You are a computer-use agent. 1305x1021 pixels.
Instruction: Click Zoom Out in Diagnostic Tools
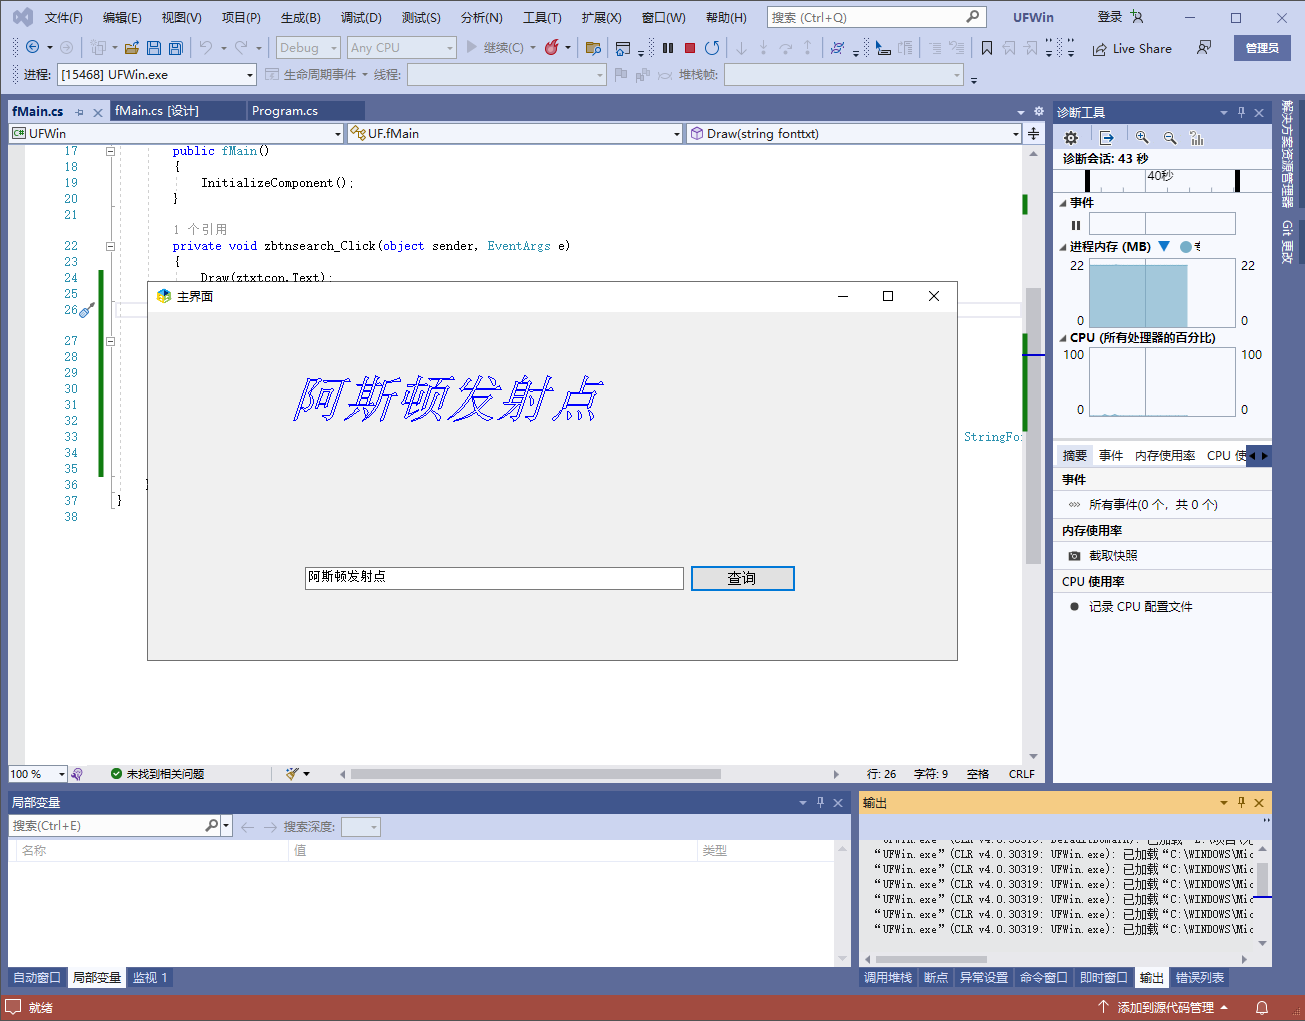pyautogui.click(x=1170, y=138)
